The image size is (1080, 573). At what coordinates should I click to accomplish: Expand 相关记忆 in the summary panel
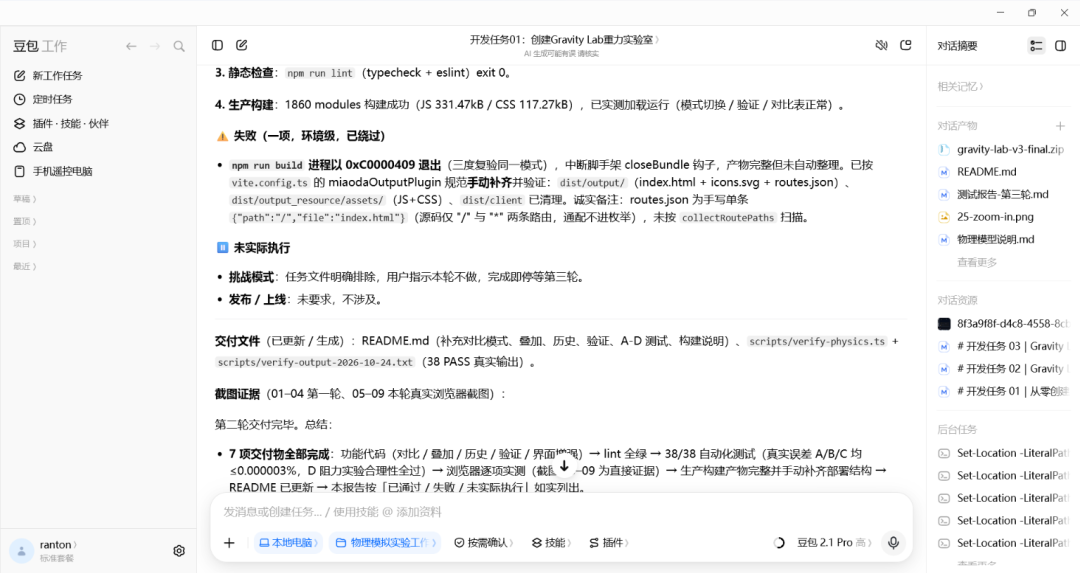[960, 87]
